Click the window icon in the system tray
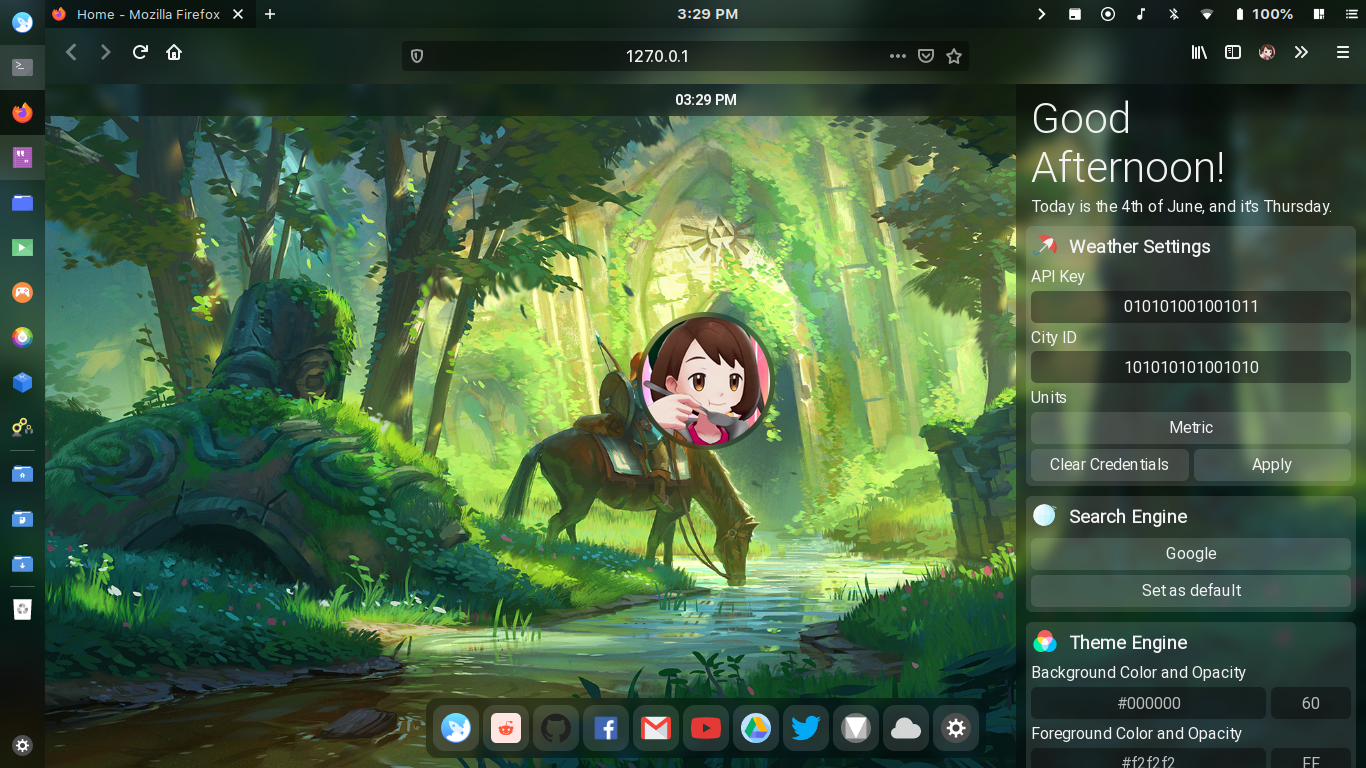1366x768 pixels. click(x=1074, y=14)
